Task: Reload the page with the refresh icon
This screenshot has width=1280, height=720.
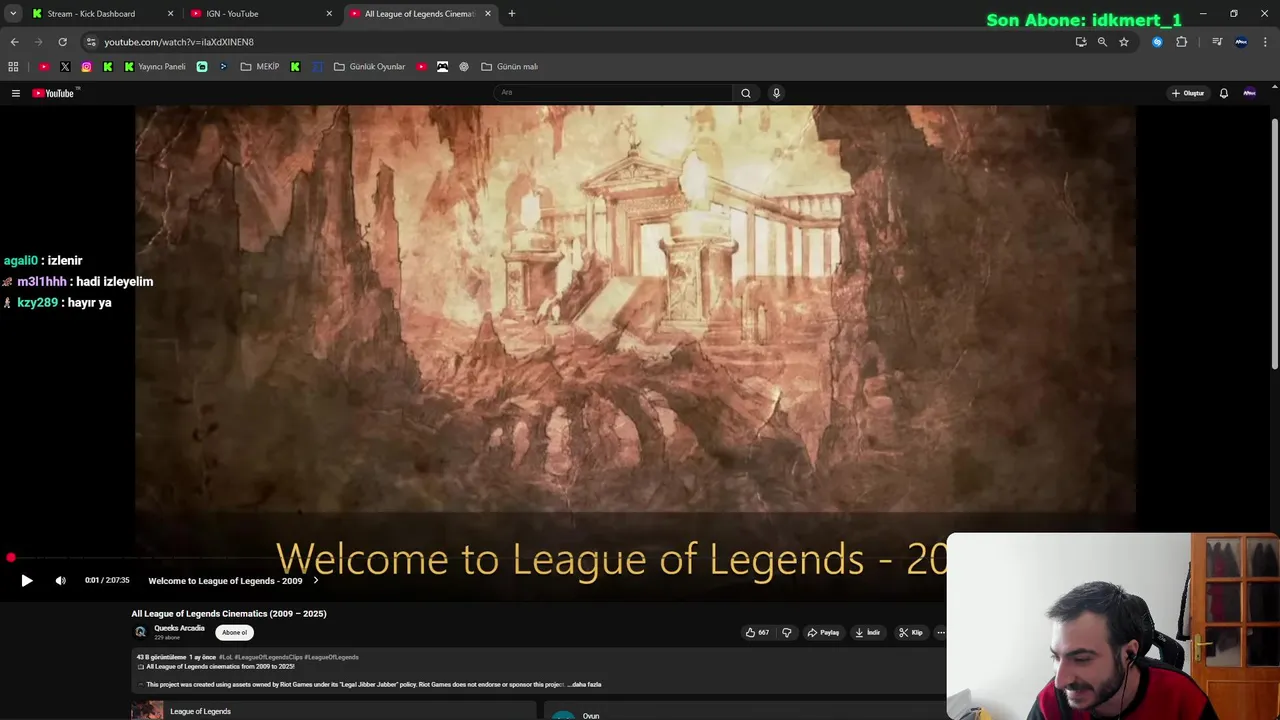Action: pyautogui.click(x=62, y=42)
